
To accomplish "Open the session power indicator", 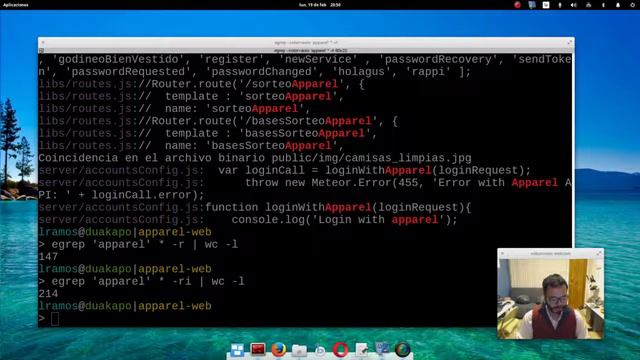I will coord(632,5).
